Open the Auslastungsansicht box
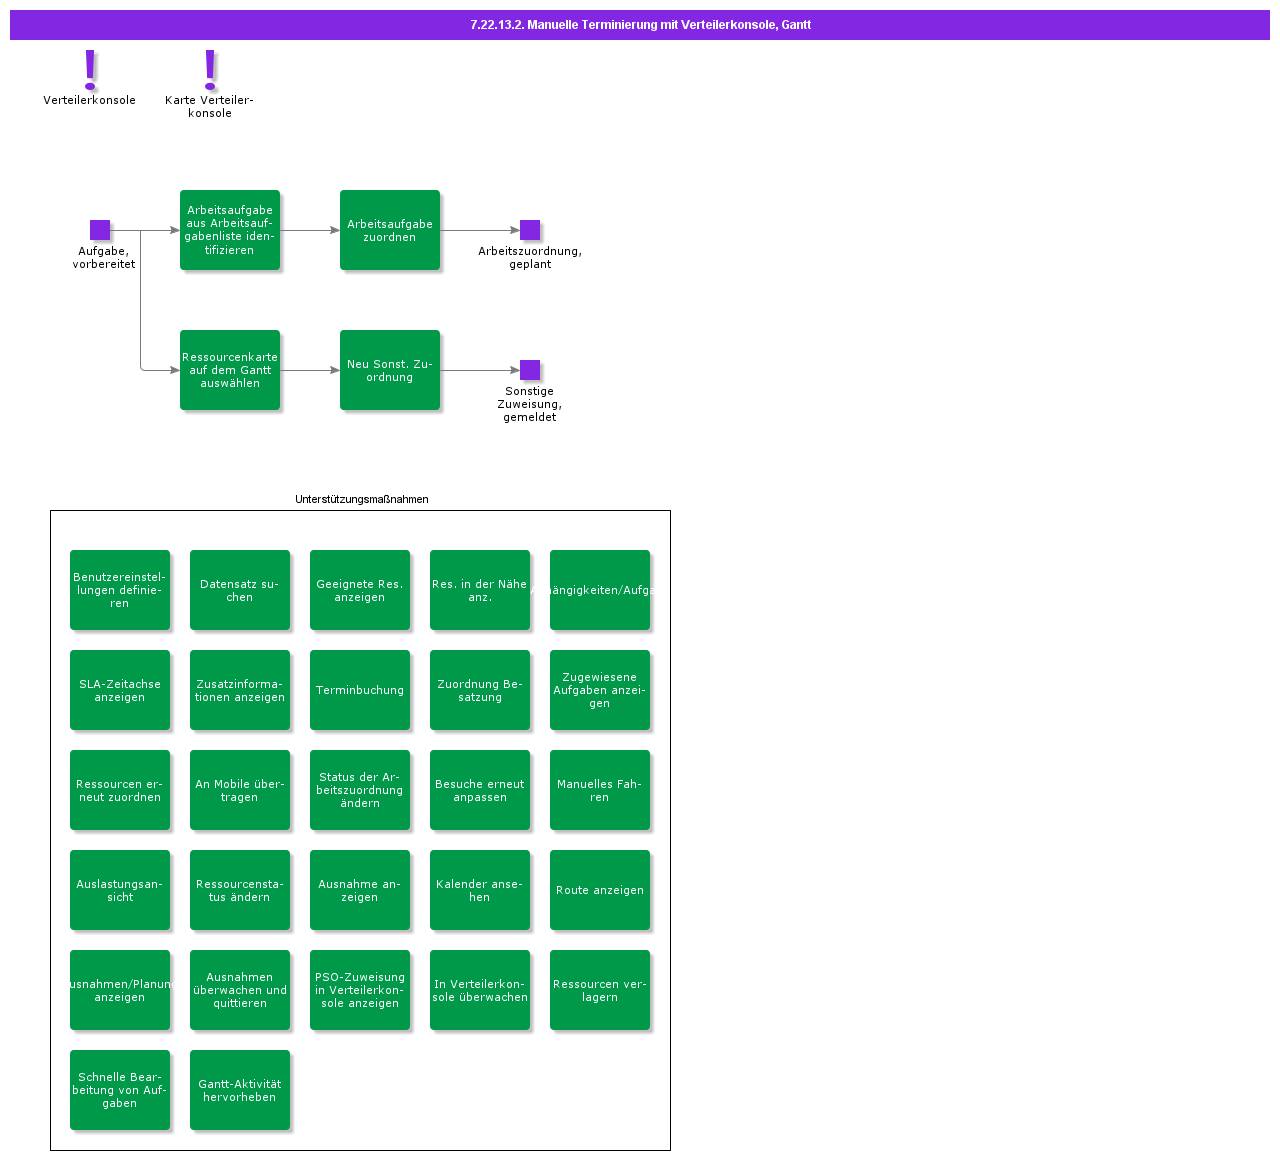This screenshot has width=1280, height=1160. pyautogui.click(x=120, y=890)
